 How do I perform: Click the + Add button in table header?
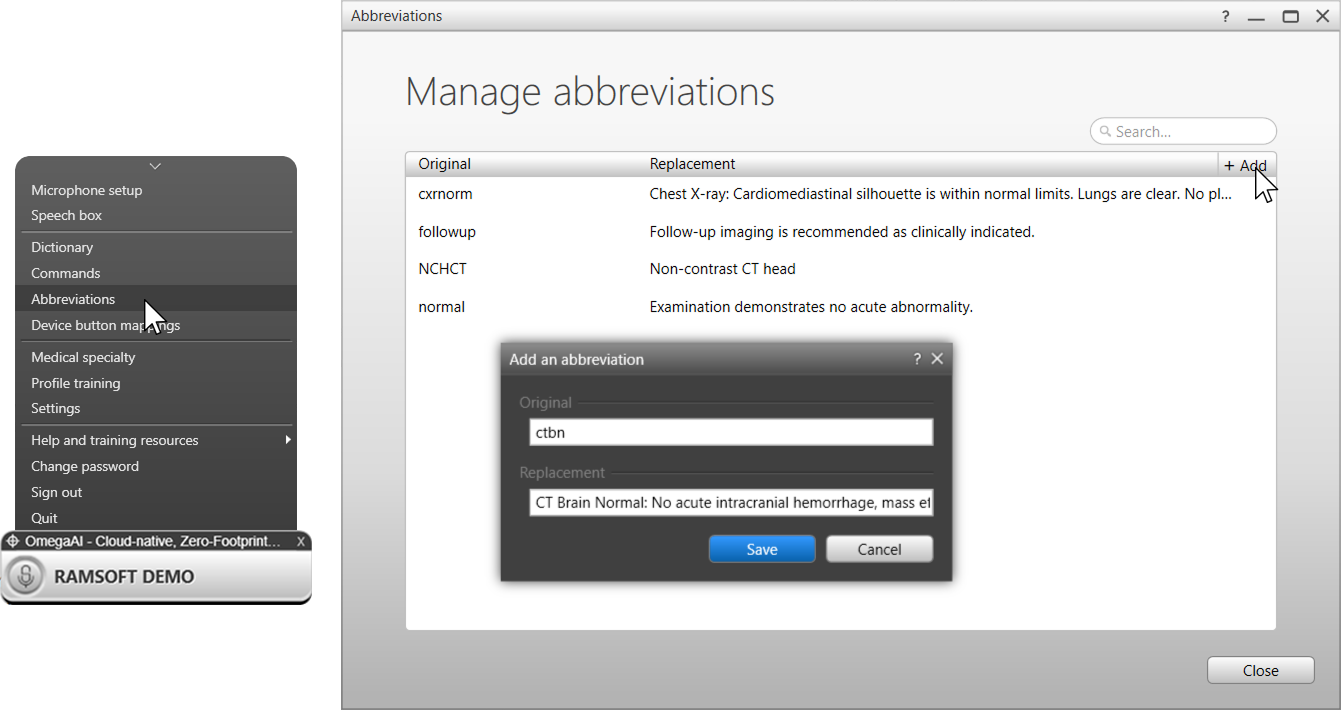(x=1246, y=165)
